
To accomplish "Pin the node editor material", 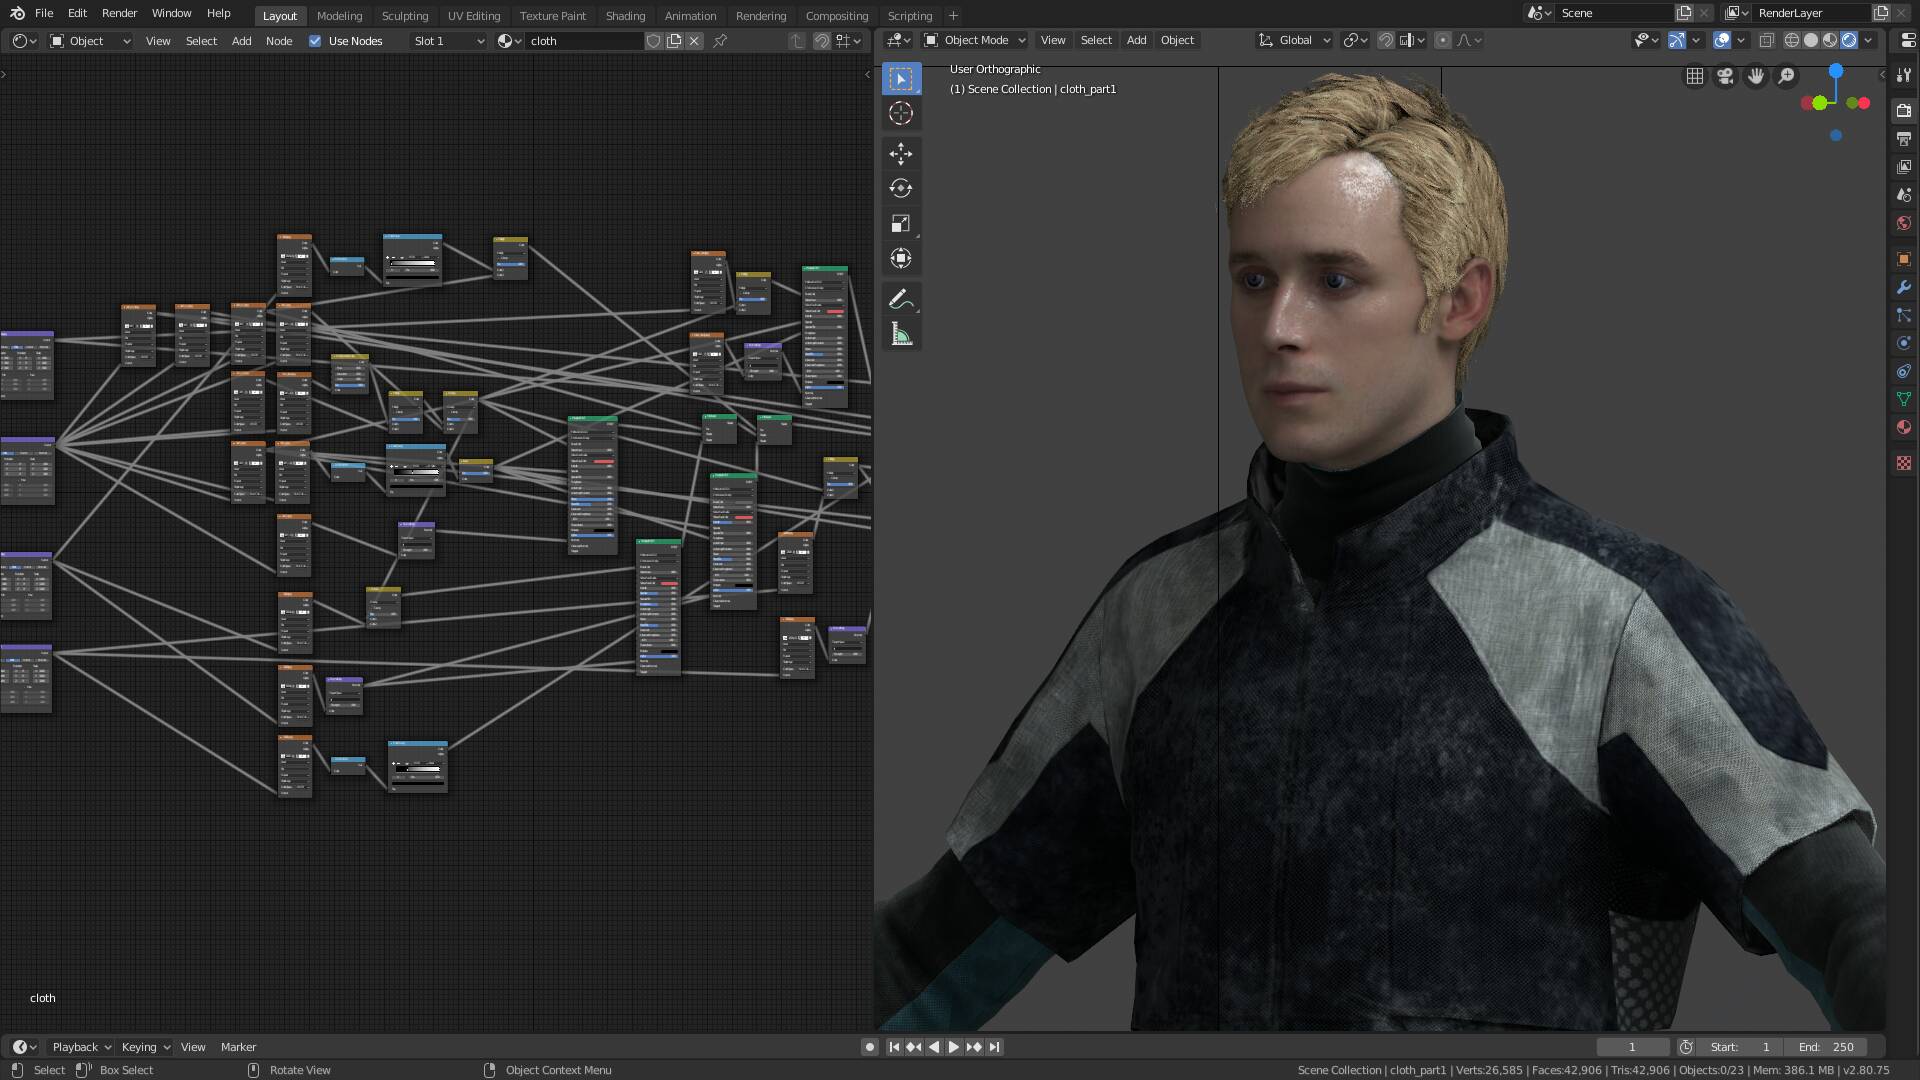I will 720,41.
